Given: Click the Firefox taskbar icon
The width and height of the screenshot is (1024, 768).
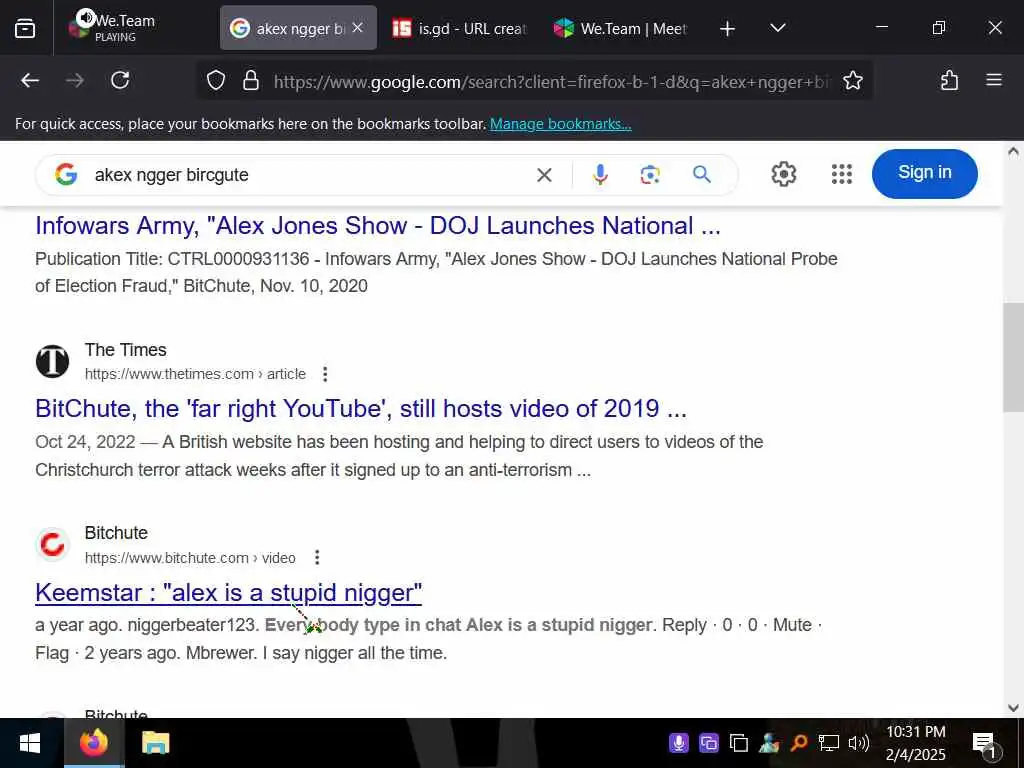Looking at the screenshot, I should pos(93,743).
